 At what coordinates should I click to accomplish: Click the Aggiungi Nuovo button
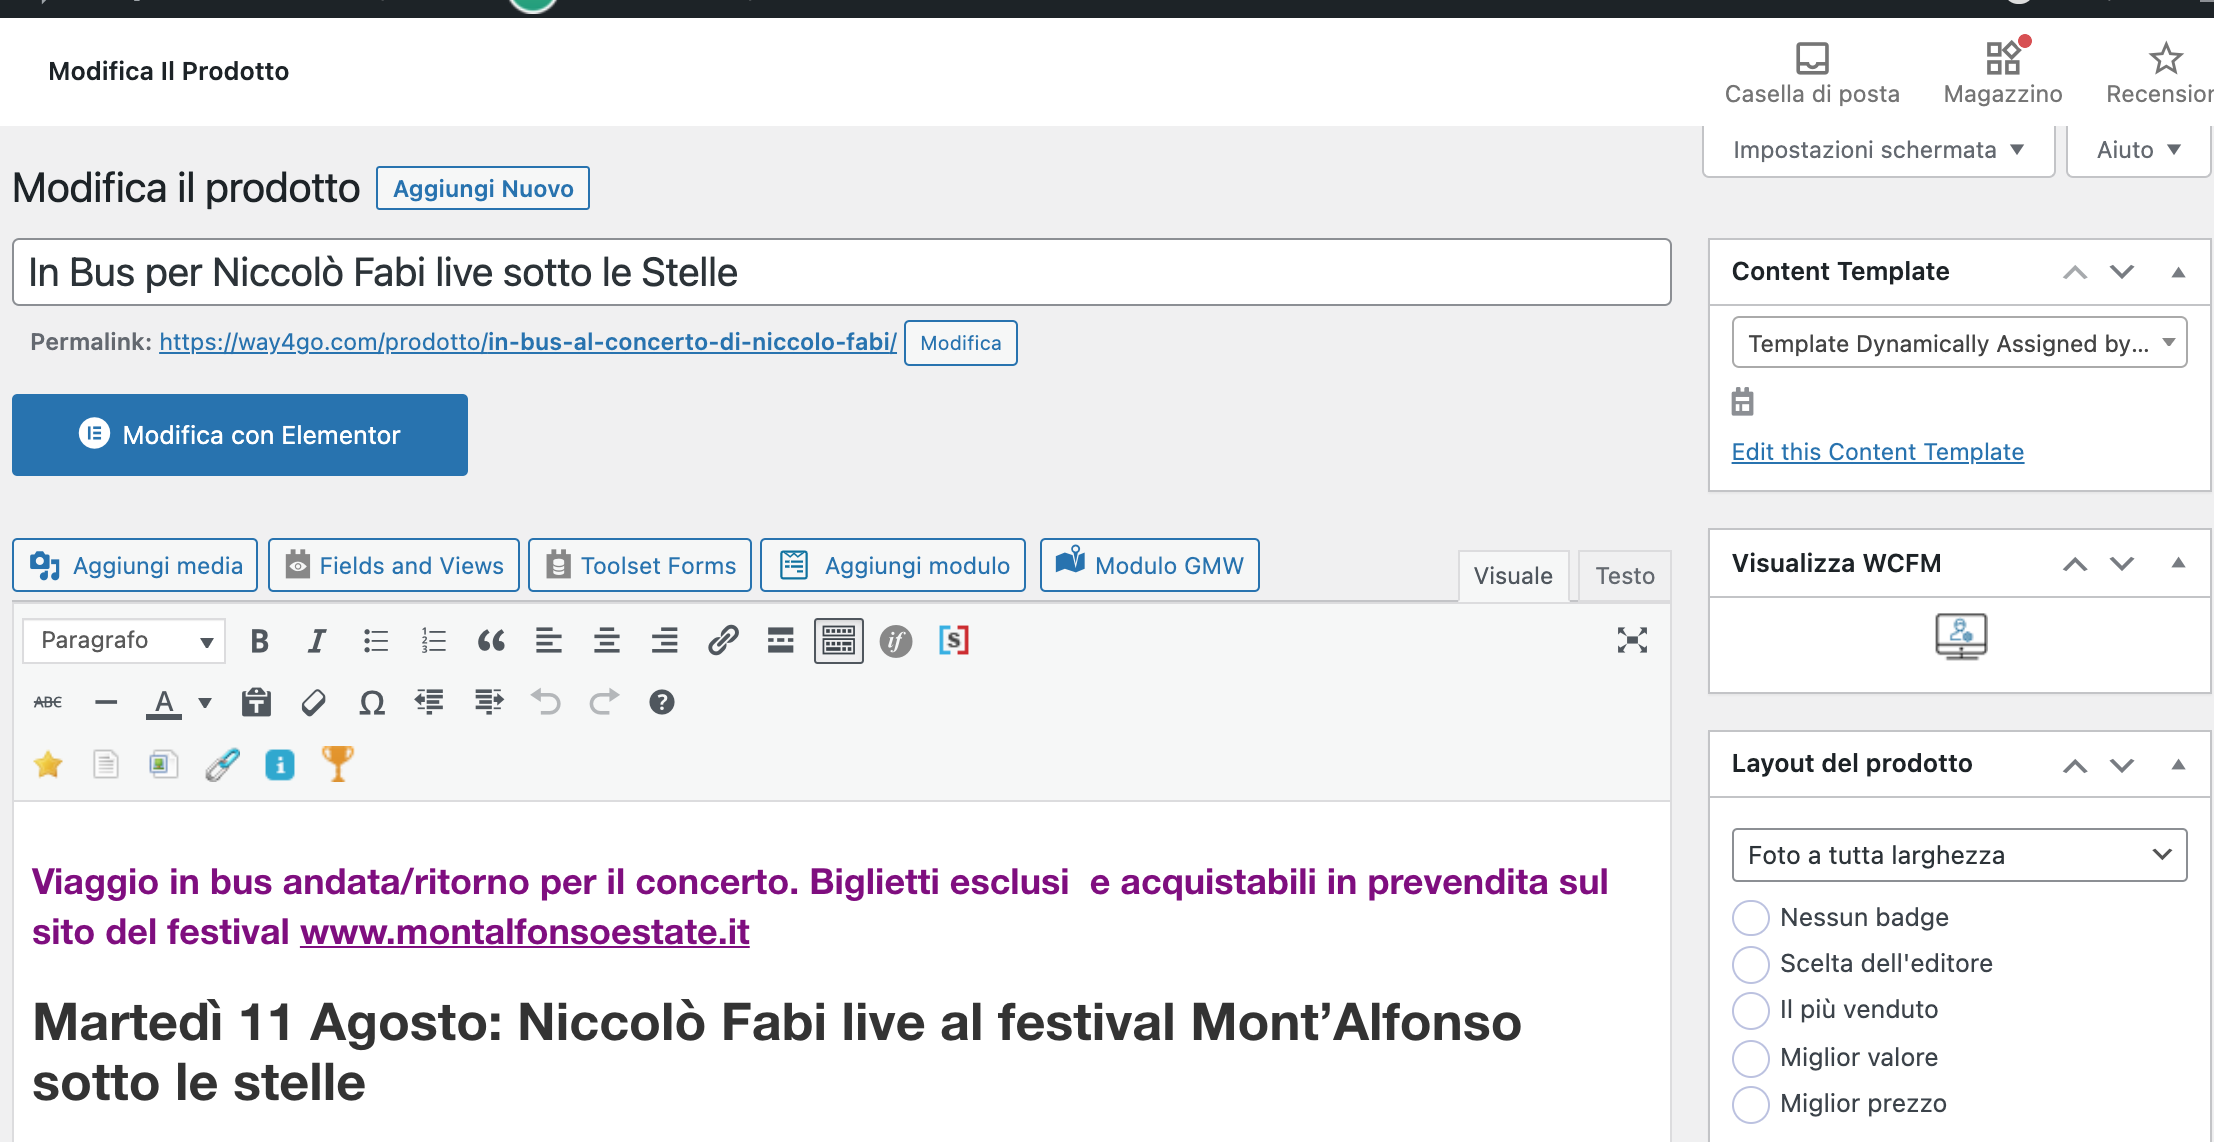(x=481, y=188)
